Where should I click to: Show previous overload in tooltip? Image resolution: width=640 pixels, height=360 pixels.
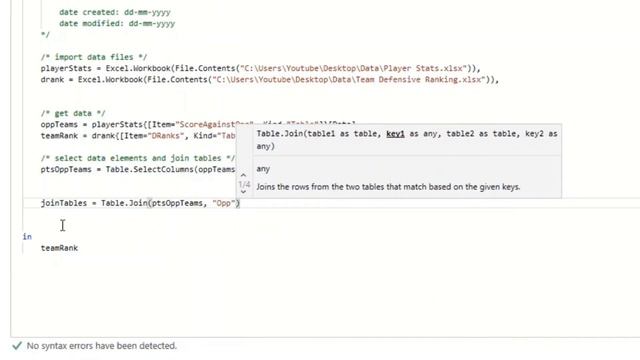[x=243, y=175]
